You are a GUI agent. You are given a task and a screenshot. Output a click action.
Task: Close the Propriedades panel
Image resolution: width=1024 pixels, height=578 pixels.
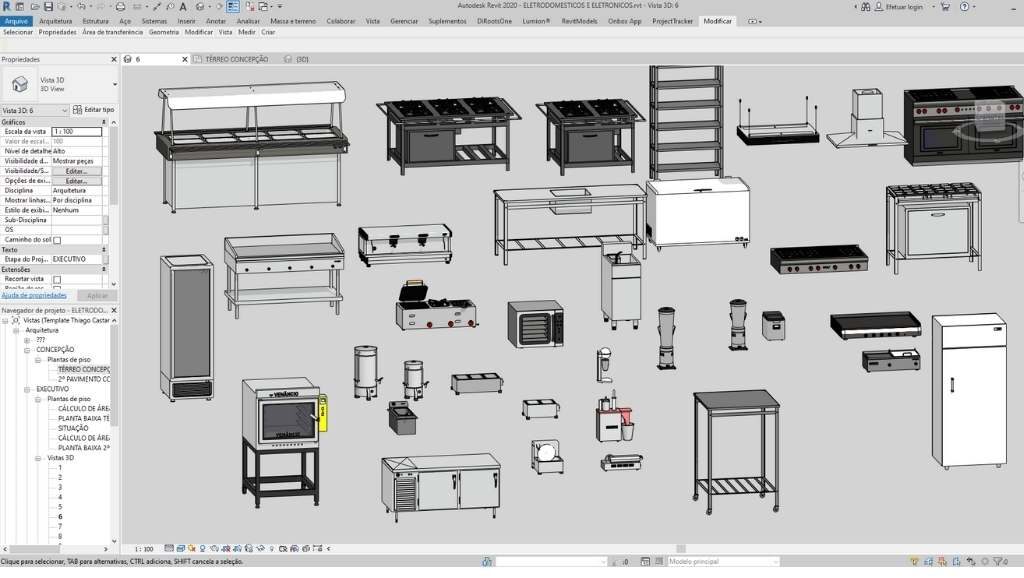pos(112,59)
